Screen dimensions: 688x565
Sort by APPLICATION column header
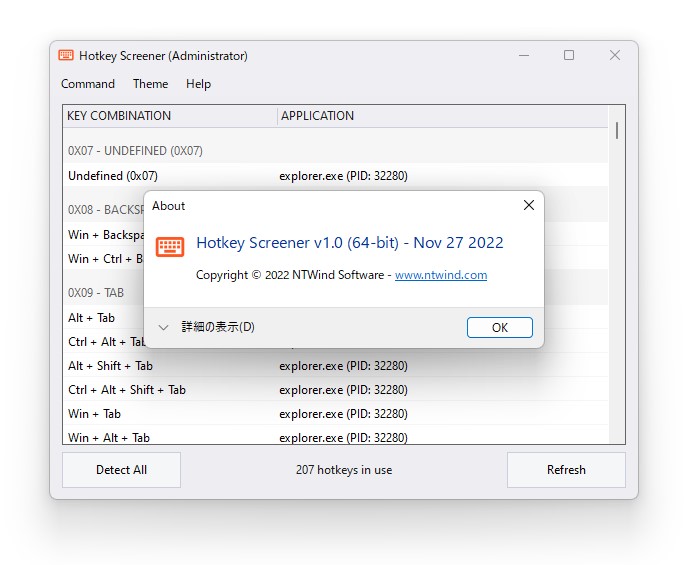coord(443,116)
